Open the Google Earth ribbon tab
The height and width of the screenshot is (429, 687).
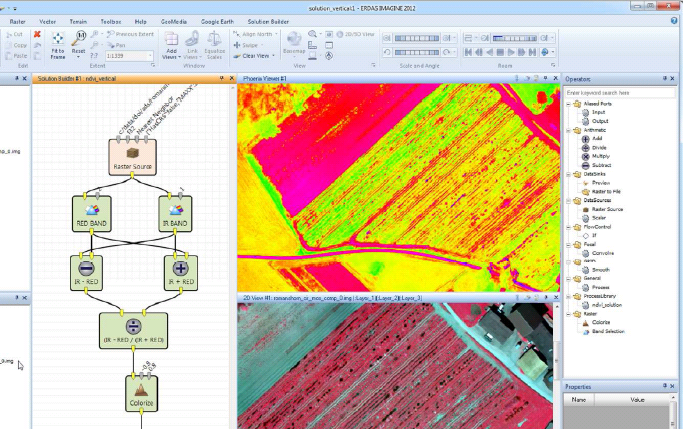click(x=217, y=21)
